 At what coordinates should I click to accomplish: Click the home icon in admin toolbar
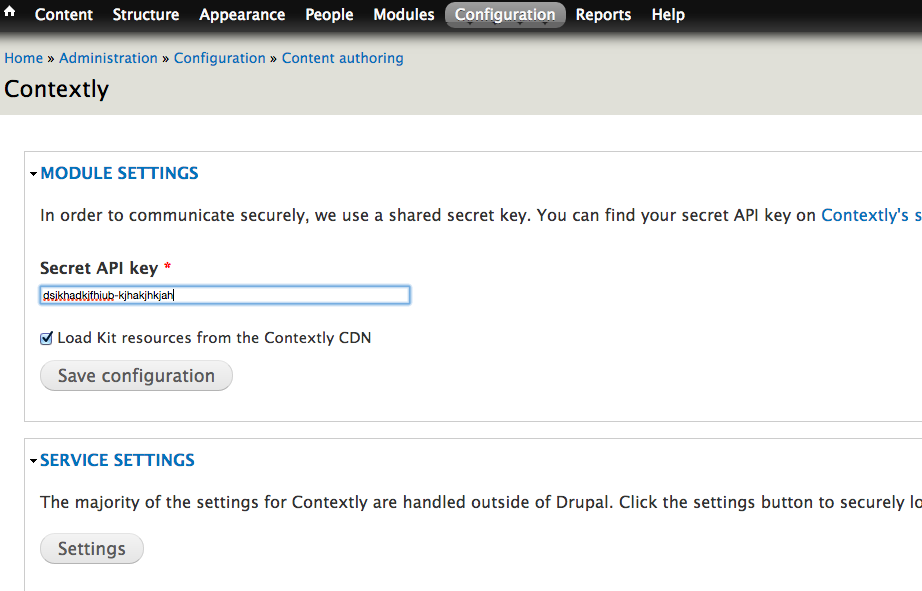click(x=9, y=11)
